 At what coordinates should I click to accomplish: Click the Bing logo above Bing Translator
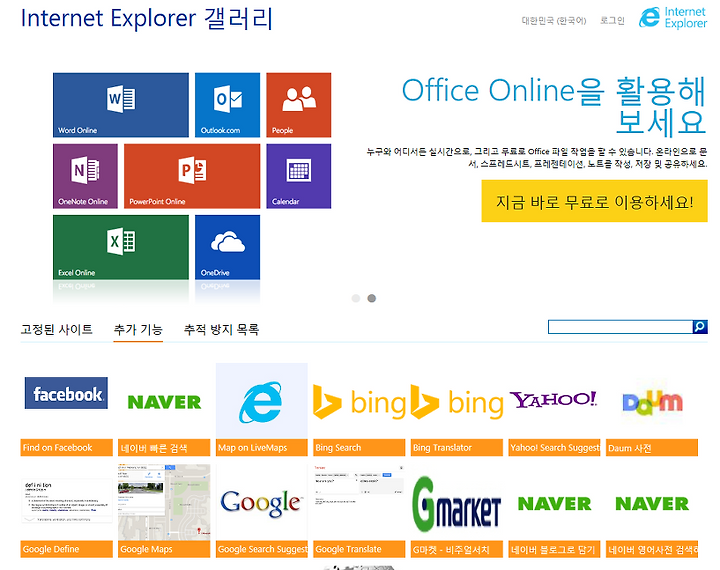457,402
